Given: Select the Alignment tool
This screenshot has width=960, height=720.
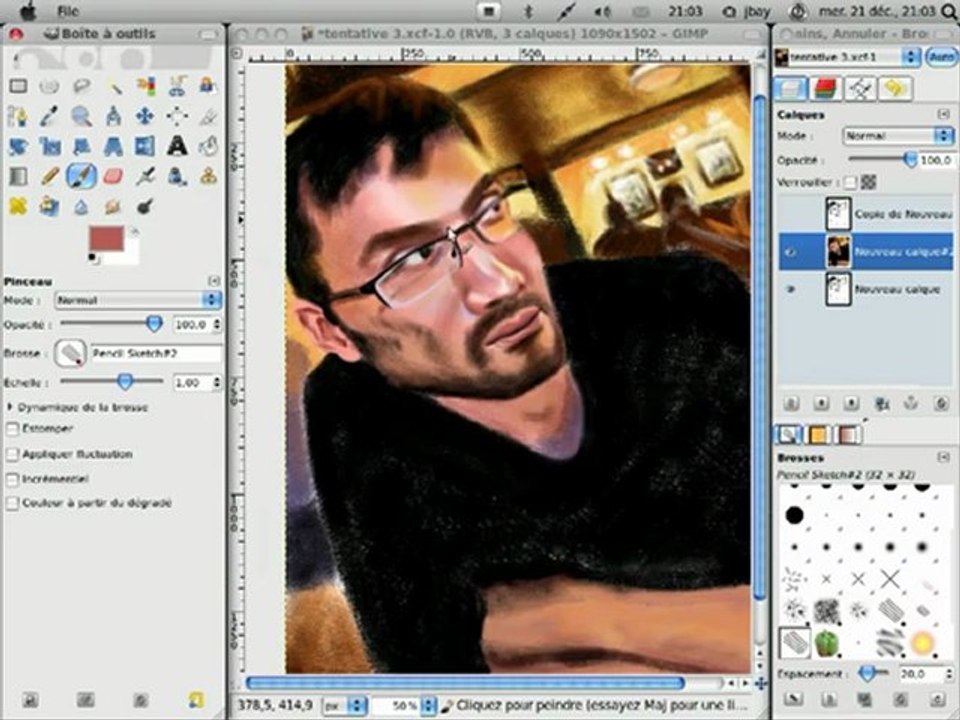Looking at the screenshot, I should coord(178,116).
